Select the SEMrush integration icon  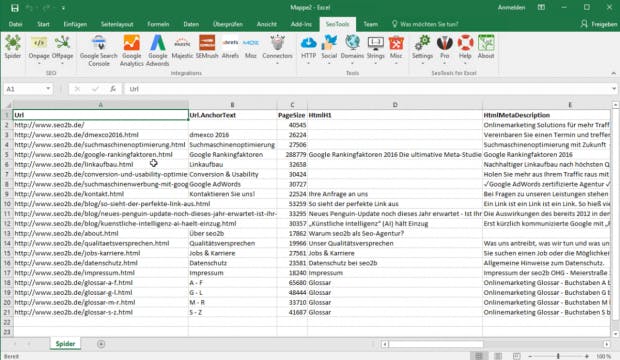coord(207,47)
